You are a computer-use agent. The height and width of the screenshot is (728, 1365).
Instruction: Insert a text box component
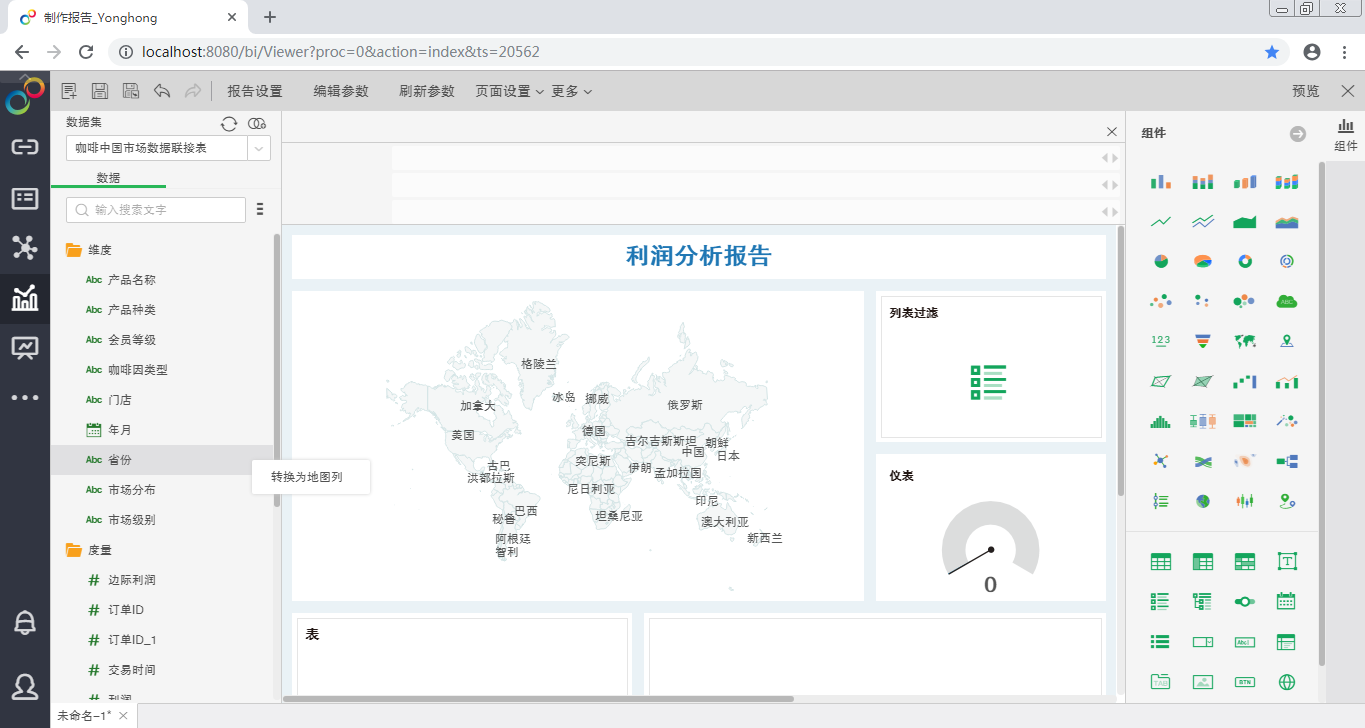tap(1287, 561)
